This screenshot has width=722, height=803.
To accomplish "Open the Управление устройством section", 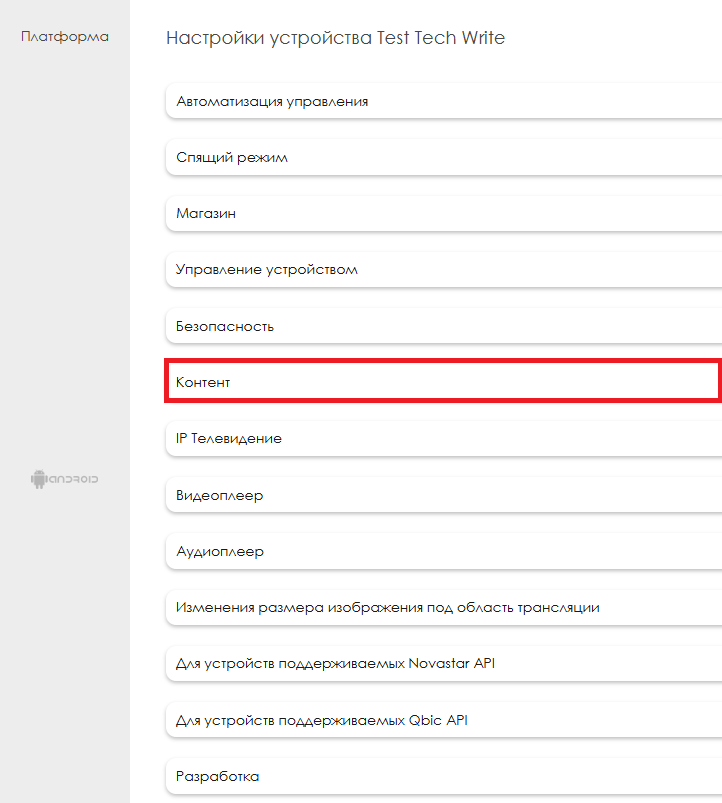I will [x=266, y=270].
